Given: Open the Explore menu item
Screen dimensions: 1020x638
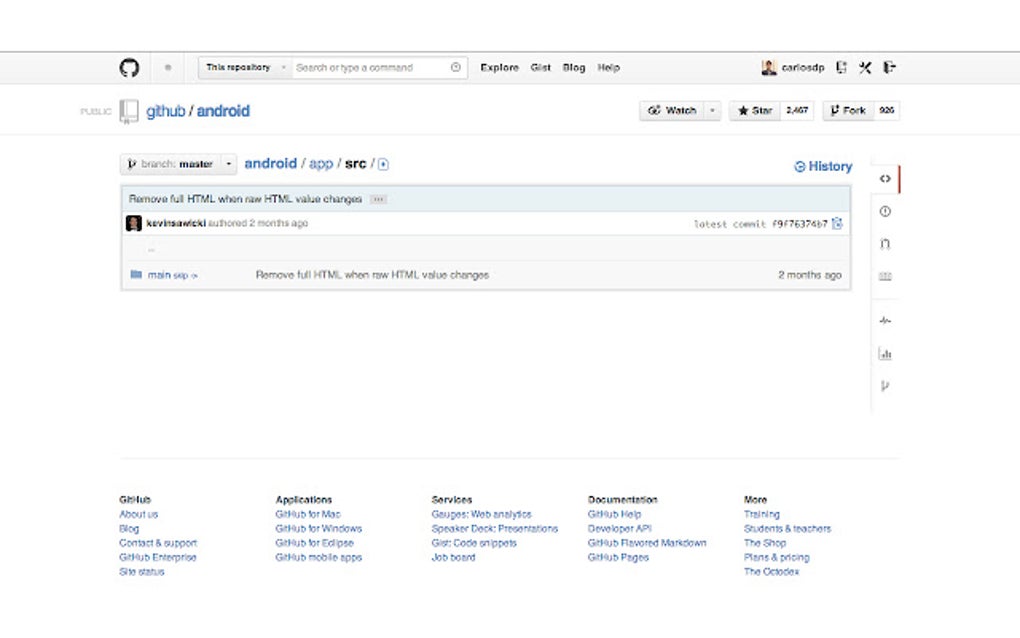Looking at the screenshot, I should (499, 67).
